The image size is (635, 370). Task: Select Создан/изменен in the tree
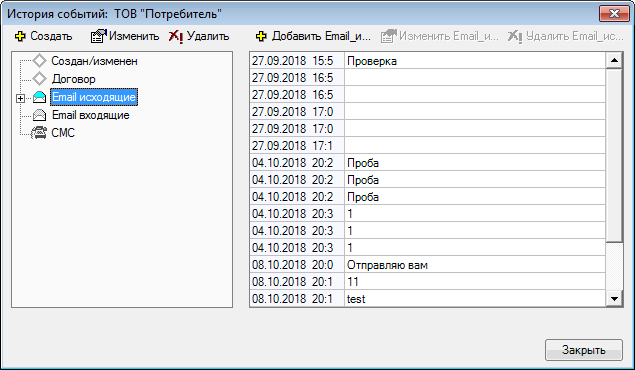(94, 61)
